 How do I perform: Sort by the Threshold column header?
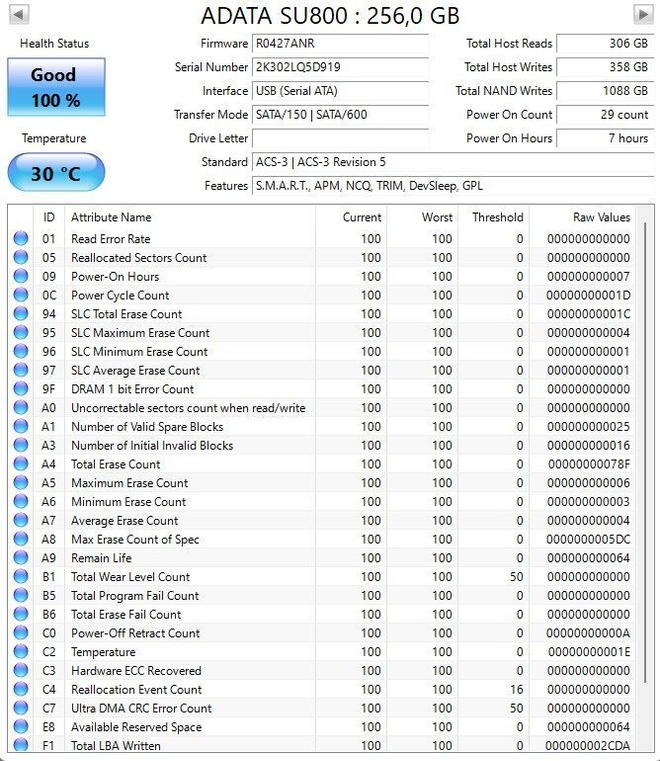(494, 217)
